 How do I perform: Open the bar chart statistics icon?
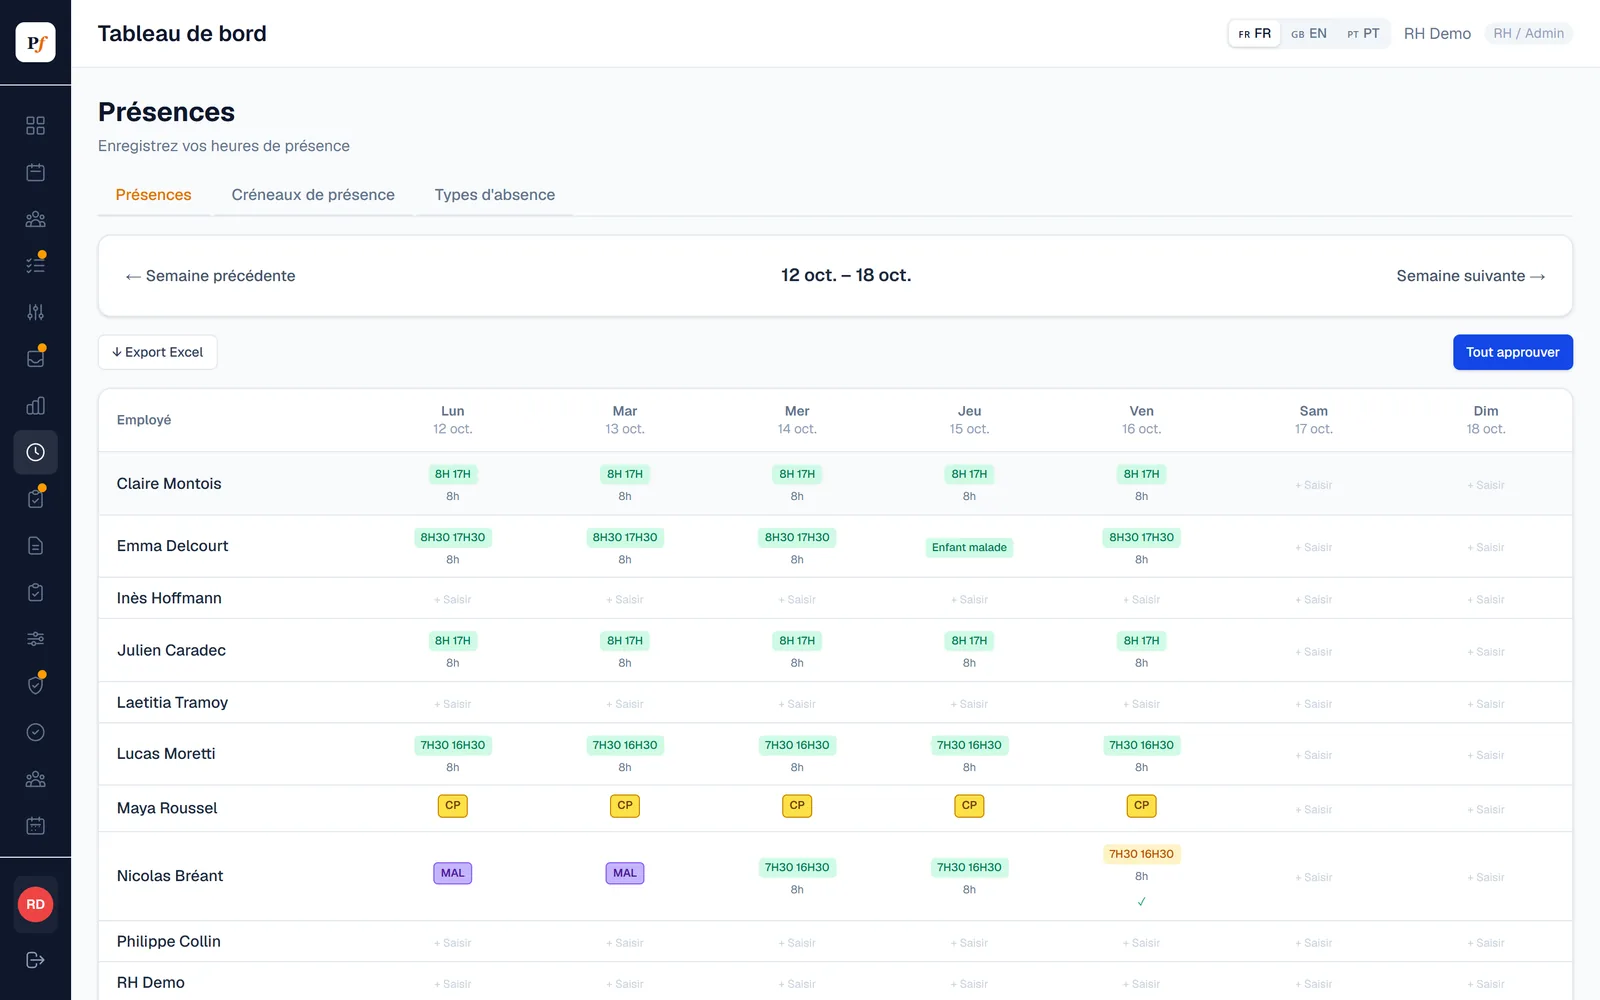pos(35,405)
